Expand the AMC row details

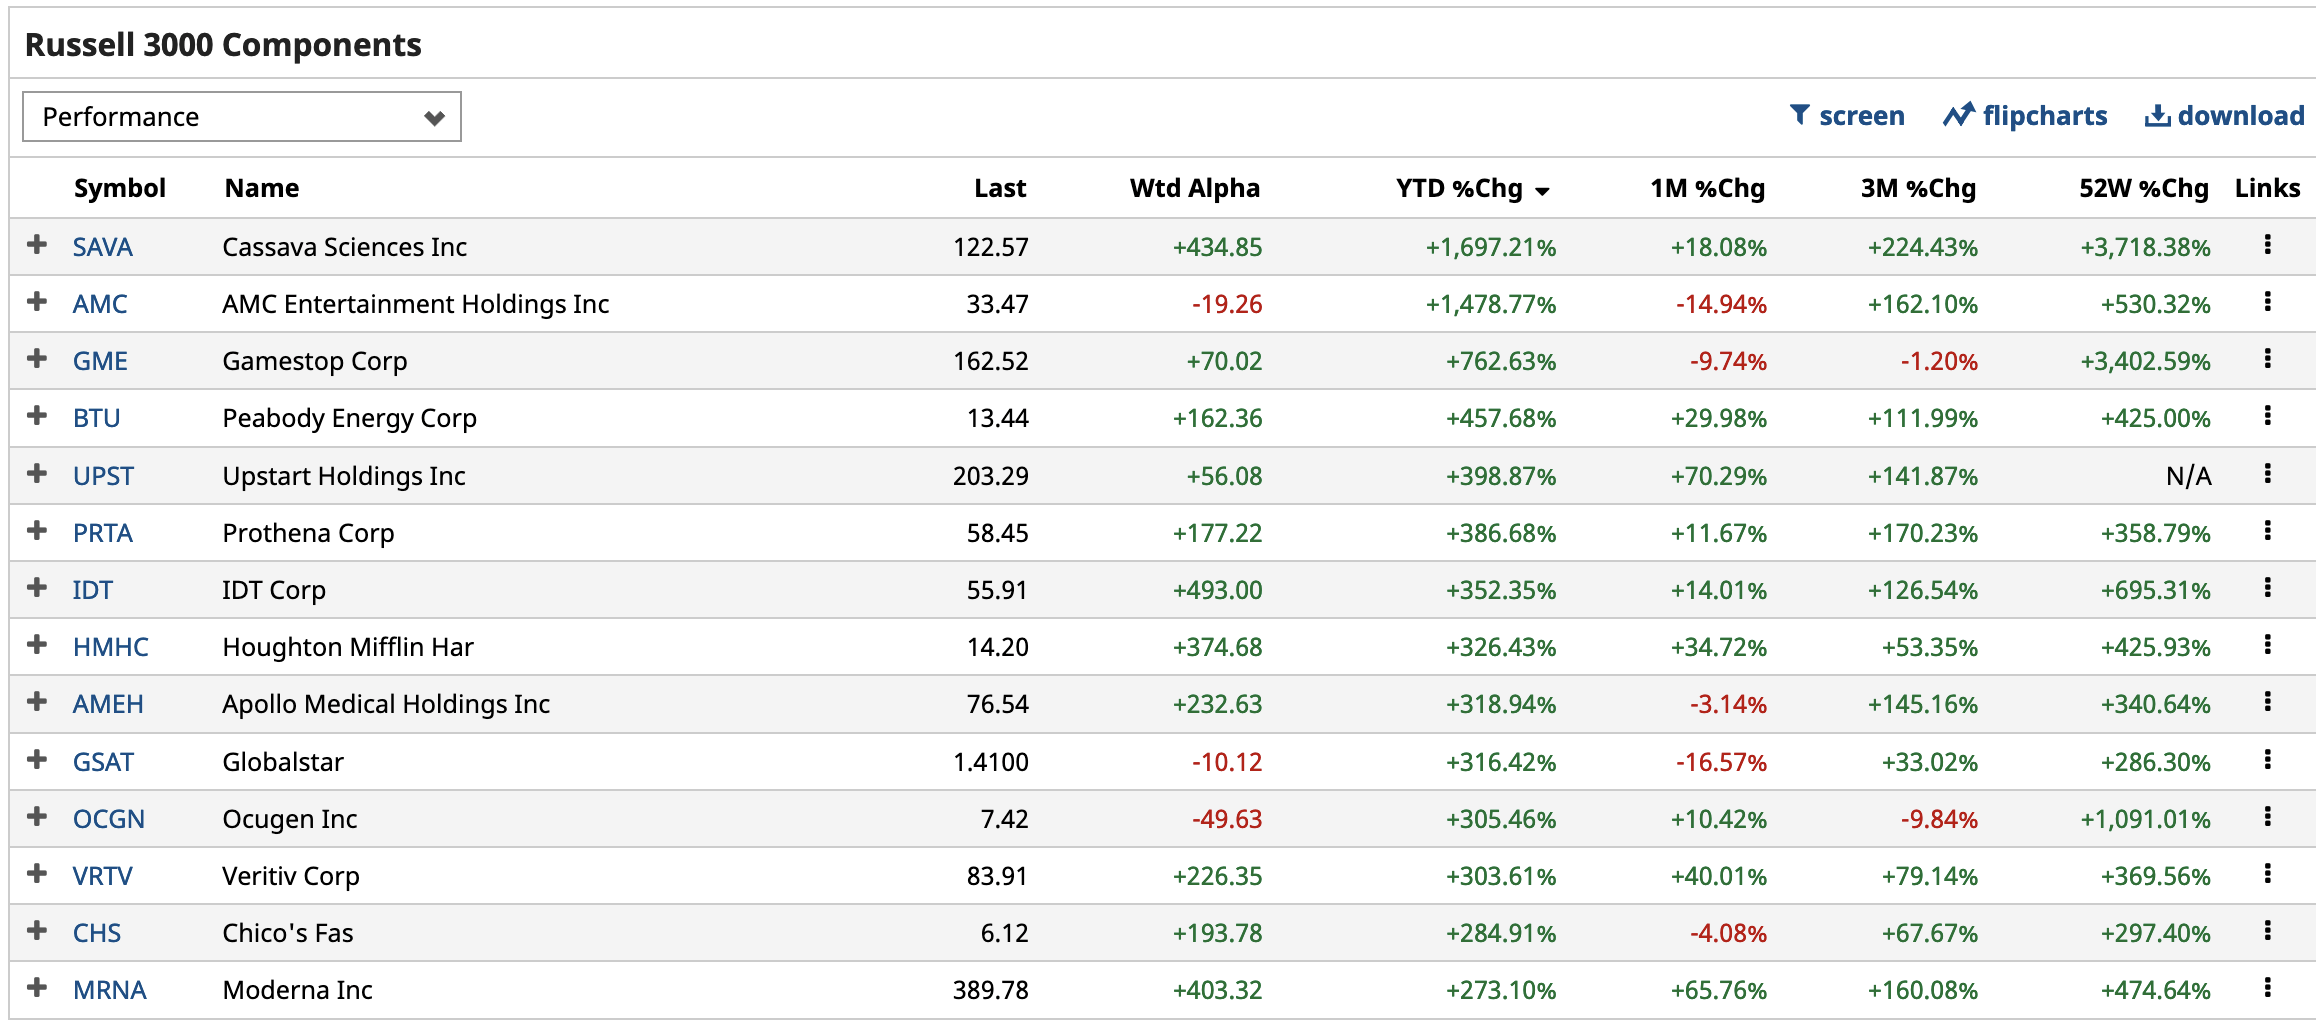point(37,302)
